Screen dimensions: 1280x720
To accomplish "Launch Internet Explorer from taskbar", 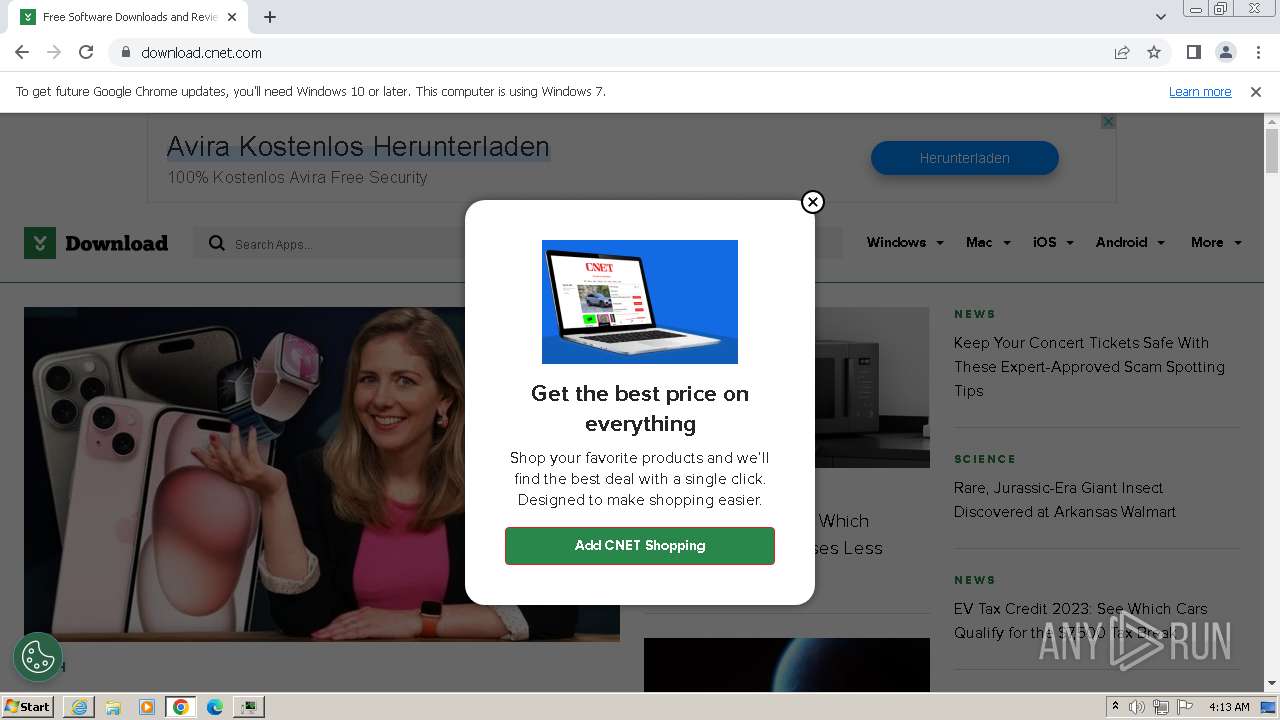I will (79, 707).
